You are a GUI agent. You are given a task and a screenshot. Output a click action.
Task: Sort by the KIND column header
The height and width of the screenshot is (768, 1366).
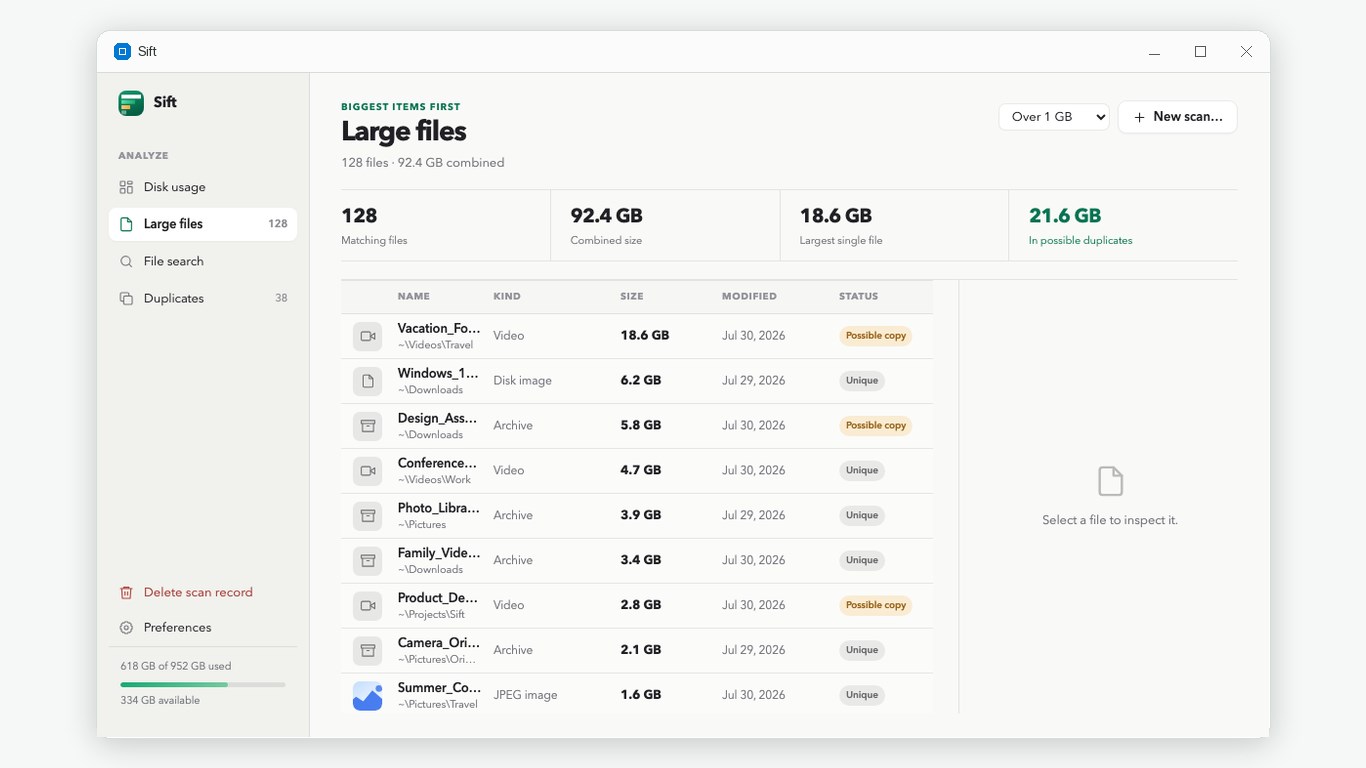click(507, 296)
